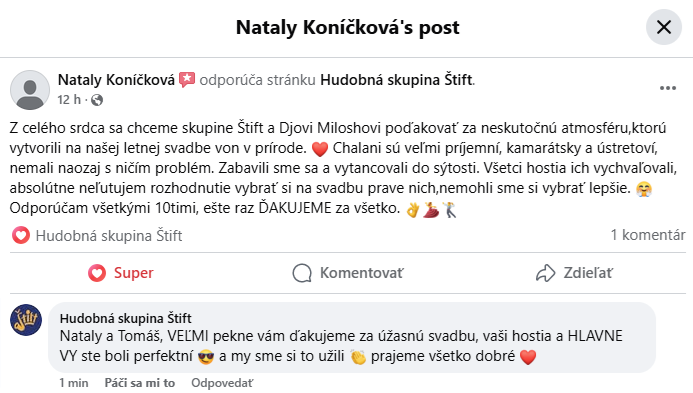
Task: Open the Štift band logo avatar in comment
Action: coord(26,320)
